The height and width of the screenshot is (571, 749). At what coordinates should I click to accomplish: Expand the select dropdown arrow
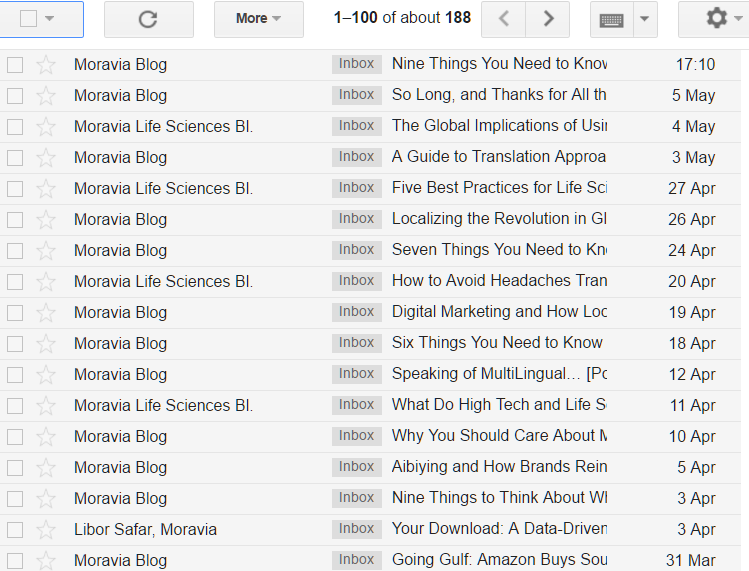(49, 19)
